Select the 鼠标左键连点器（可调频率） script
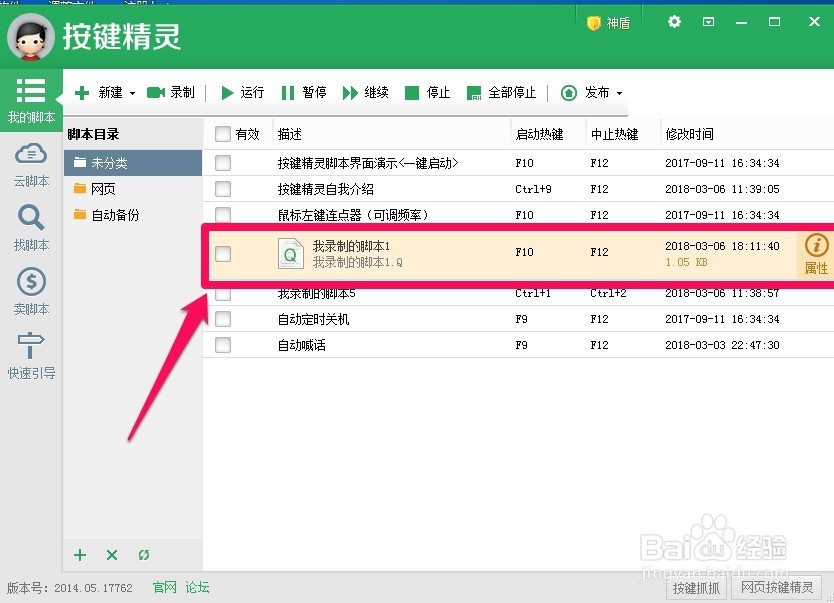834x603 pixels. [353, 215]
